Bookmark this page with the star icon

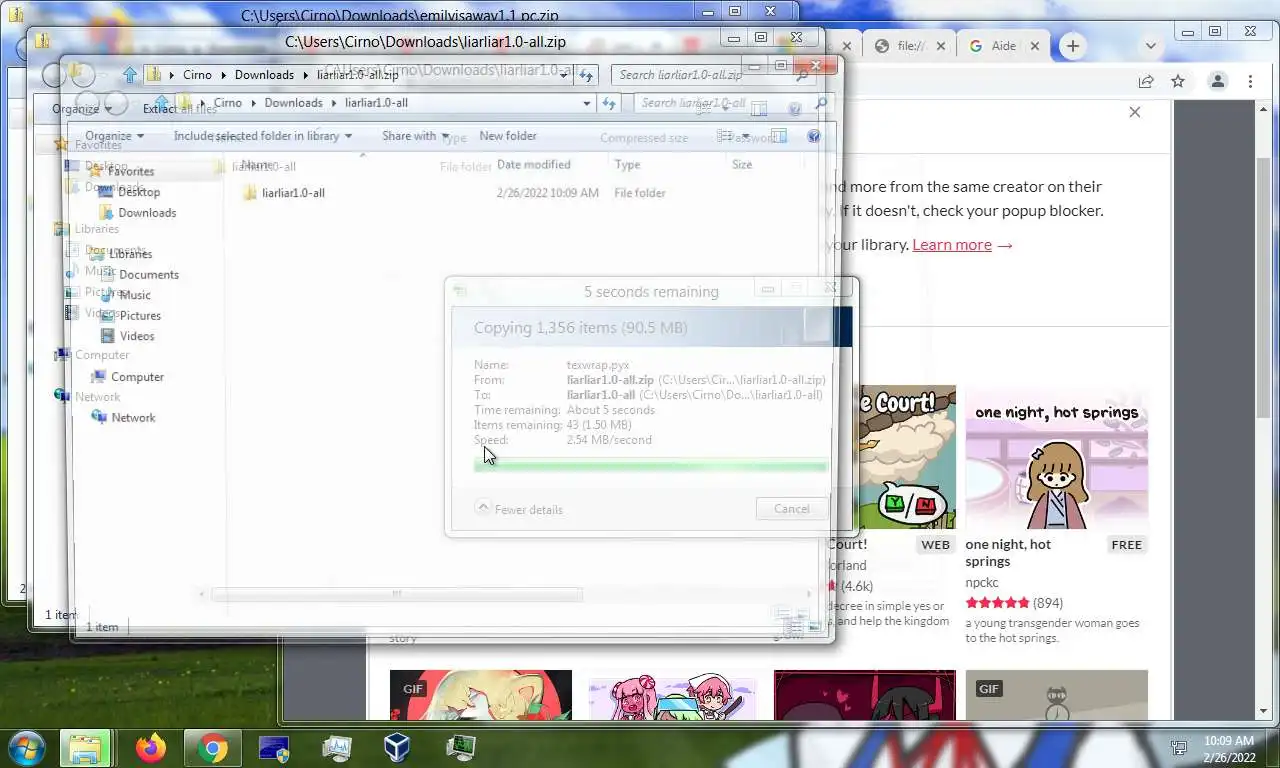coord(1178,82)
